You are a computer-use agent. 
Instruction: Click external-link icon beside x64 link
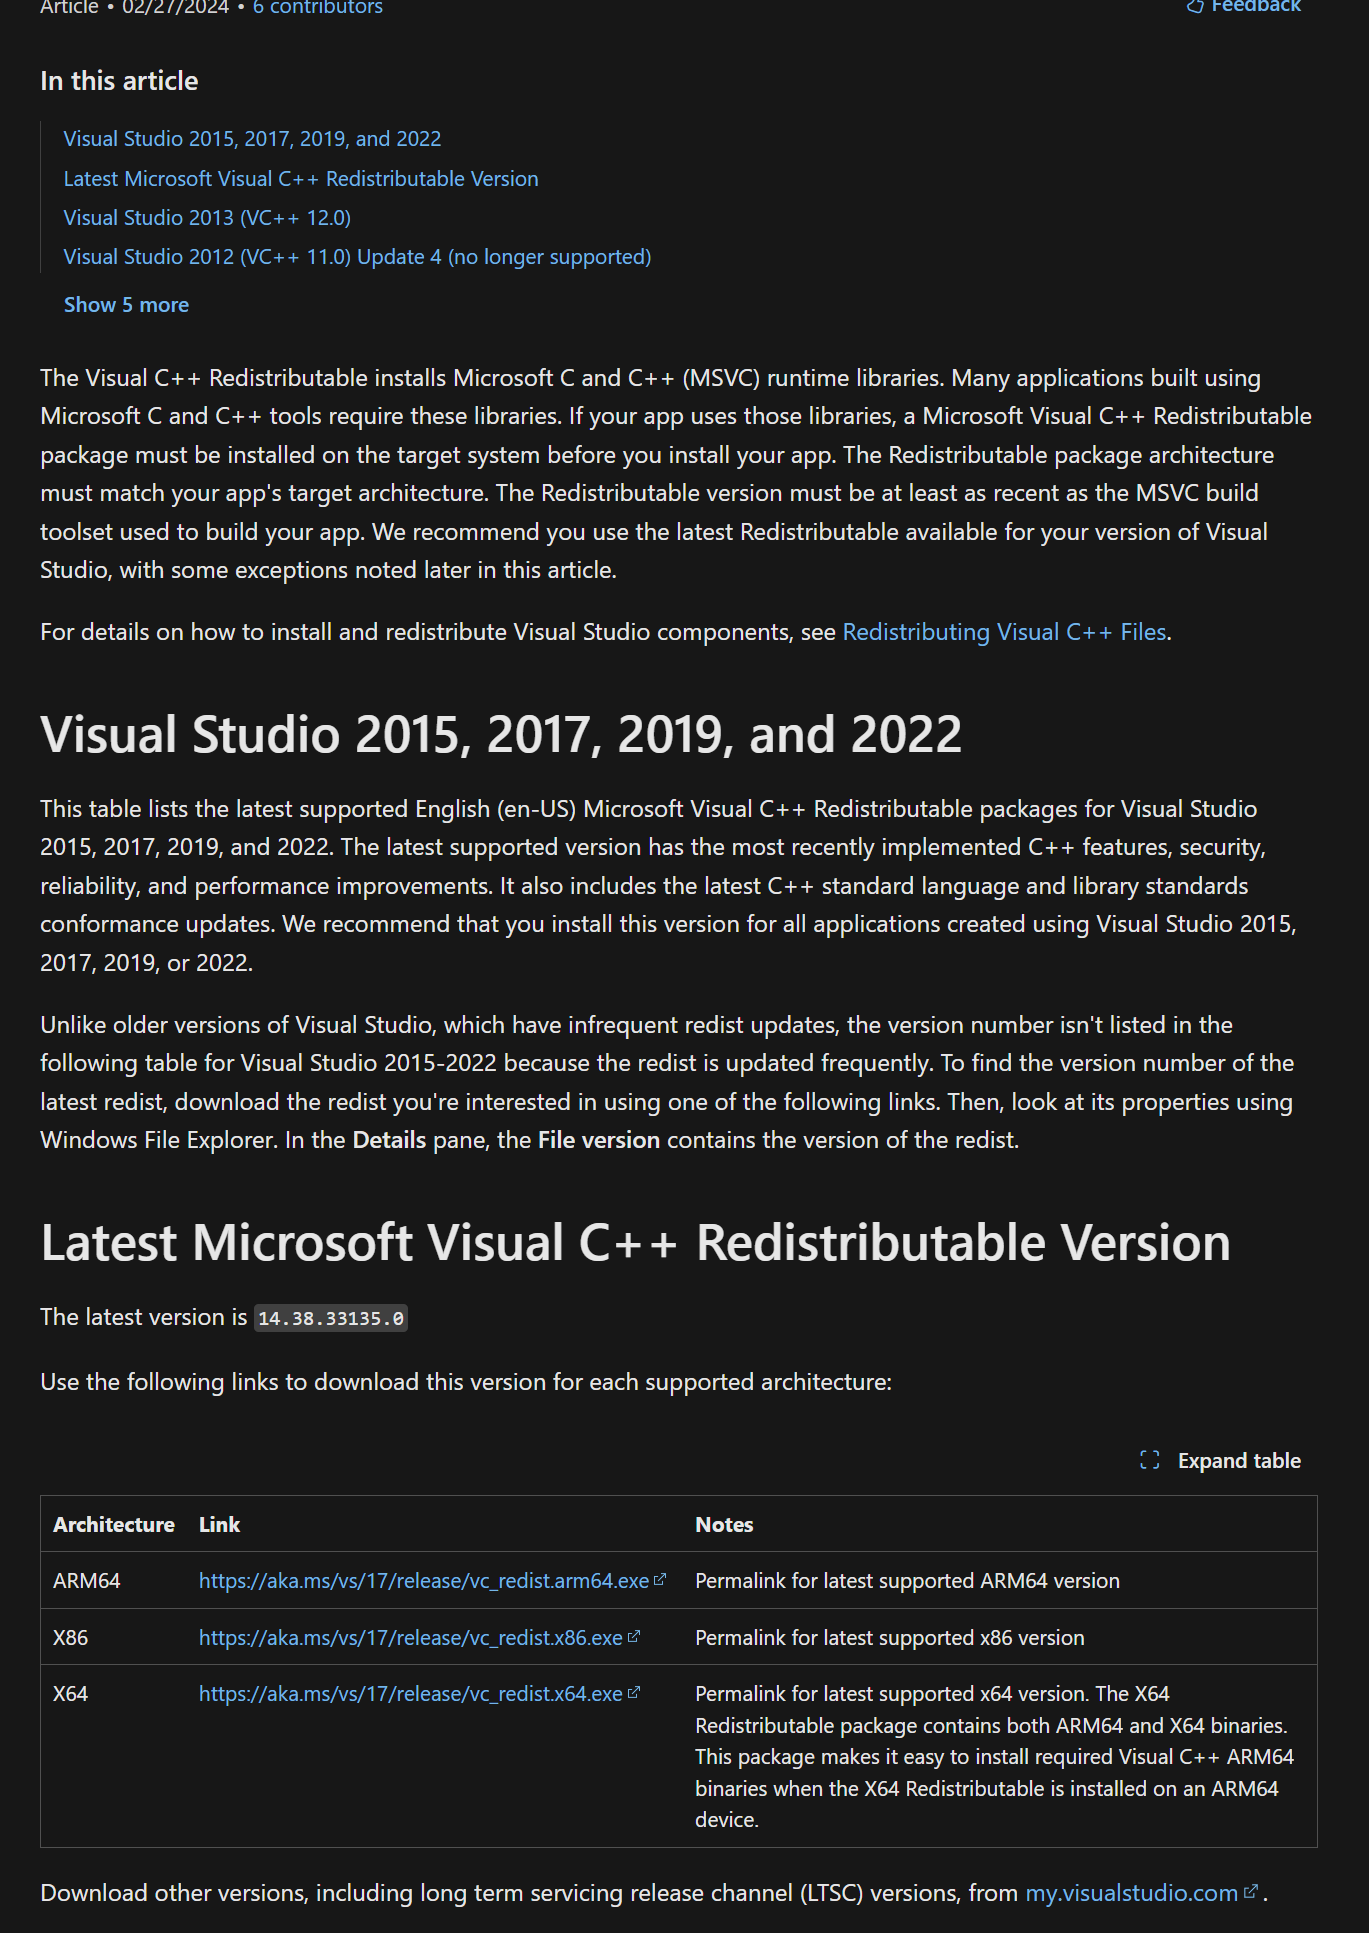tap(633, 1693)
